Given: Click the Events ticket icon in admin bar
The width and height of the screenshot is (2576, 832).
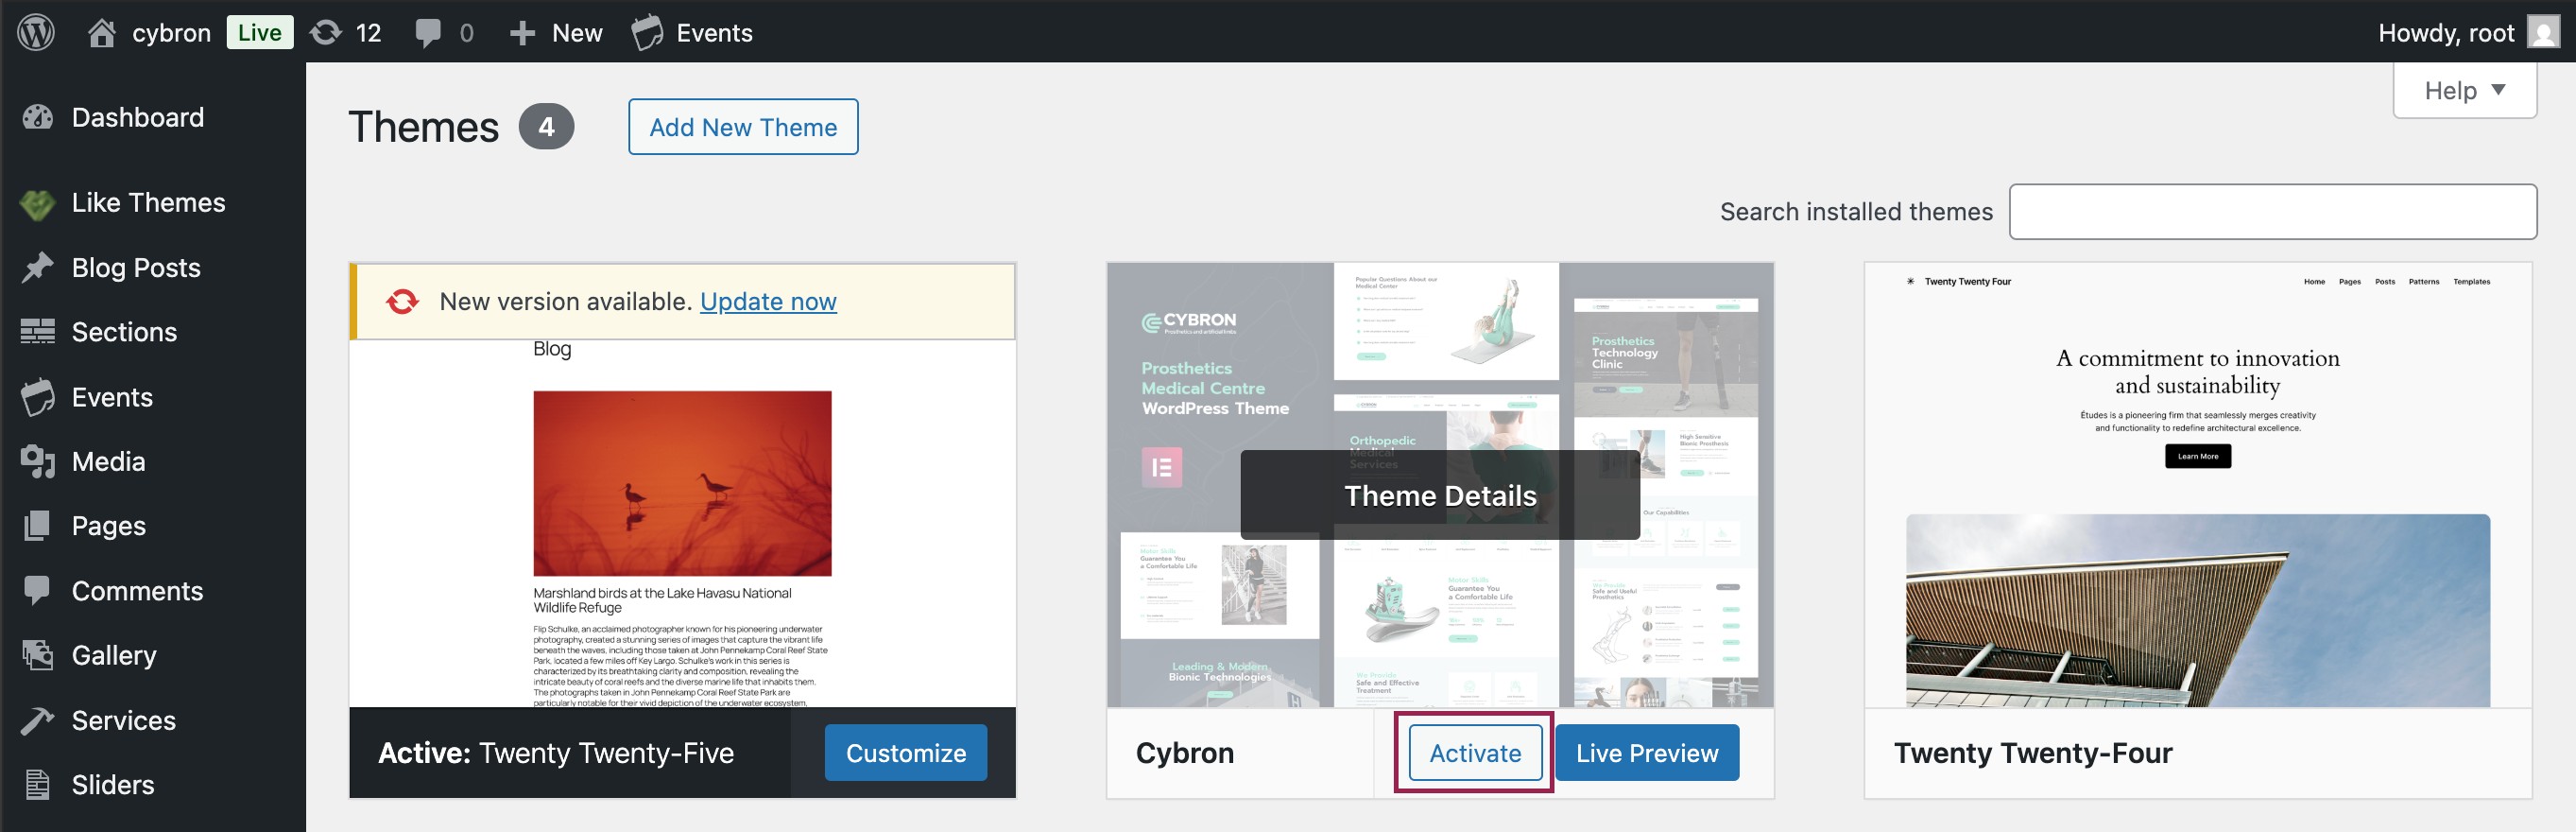Looking at the screenshot, I should pos(647,32).
